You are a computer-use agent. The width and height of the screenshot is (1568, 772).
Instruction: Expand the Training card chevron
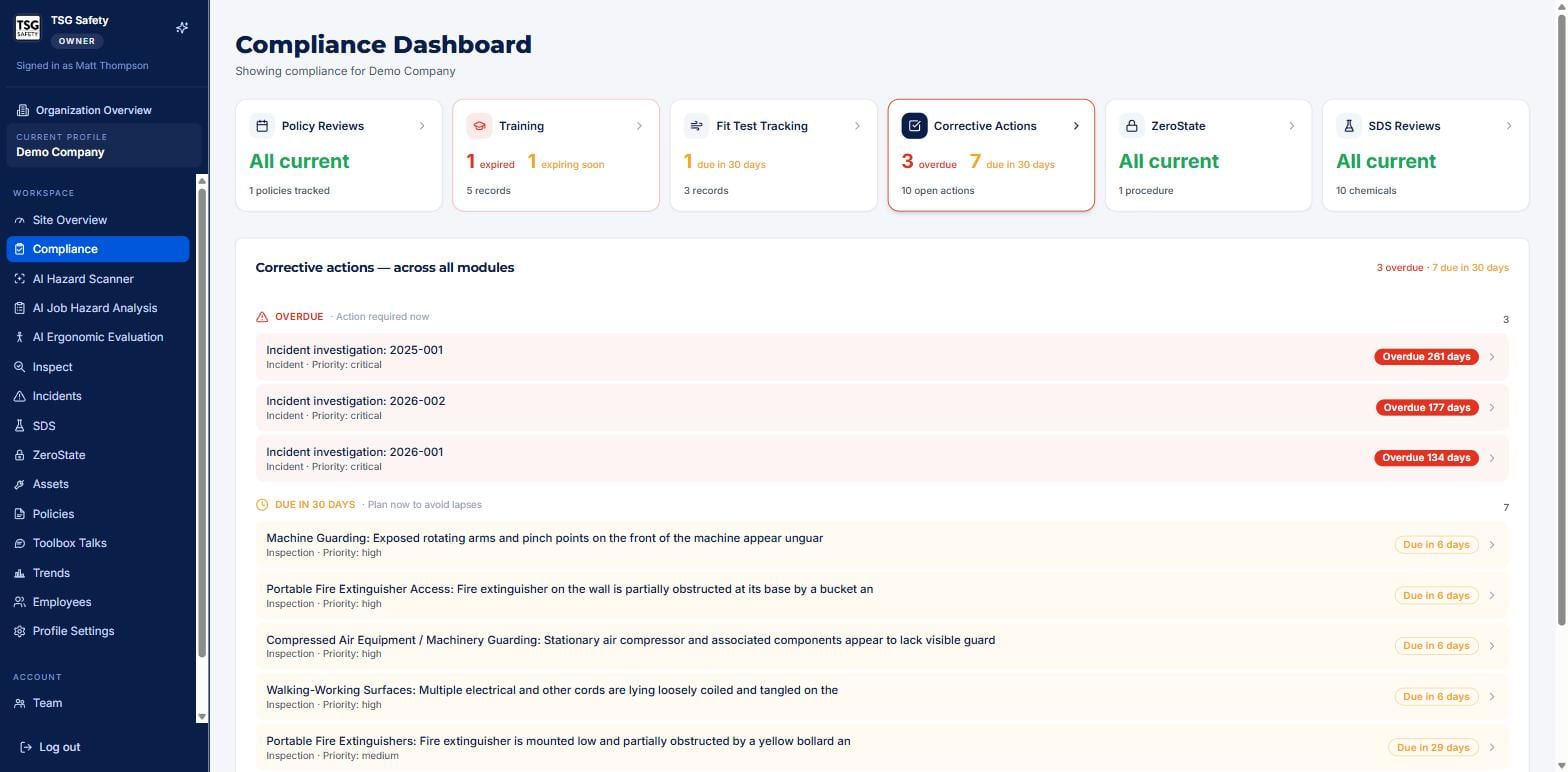tap(639, 126)
